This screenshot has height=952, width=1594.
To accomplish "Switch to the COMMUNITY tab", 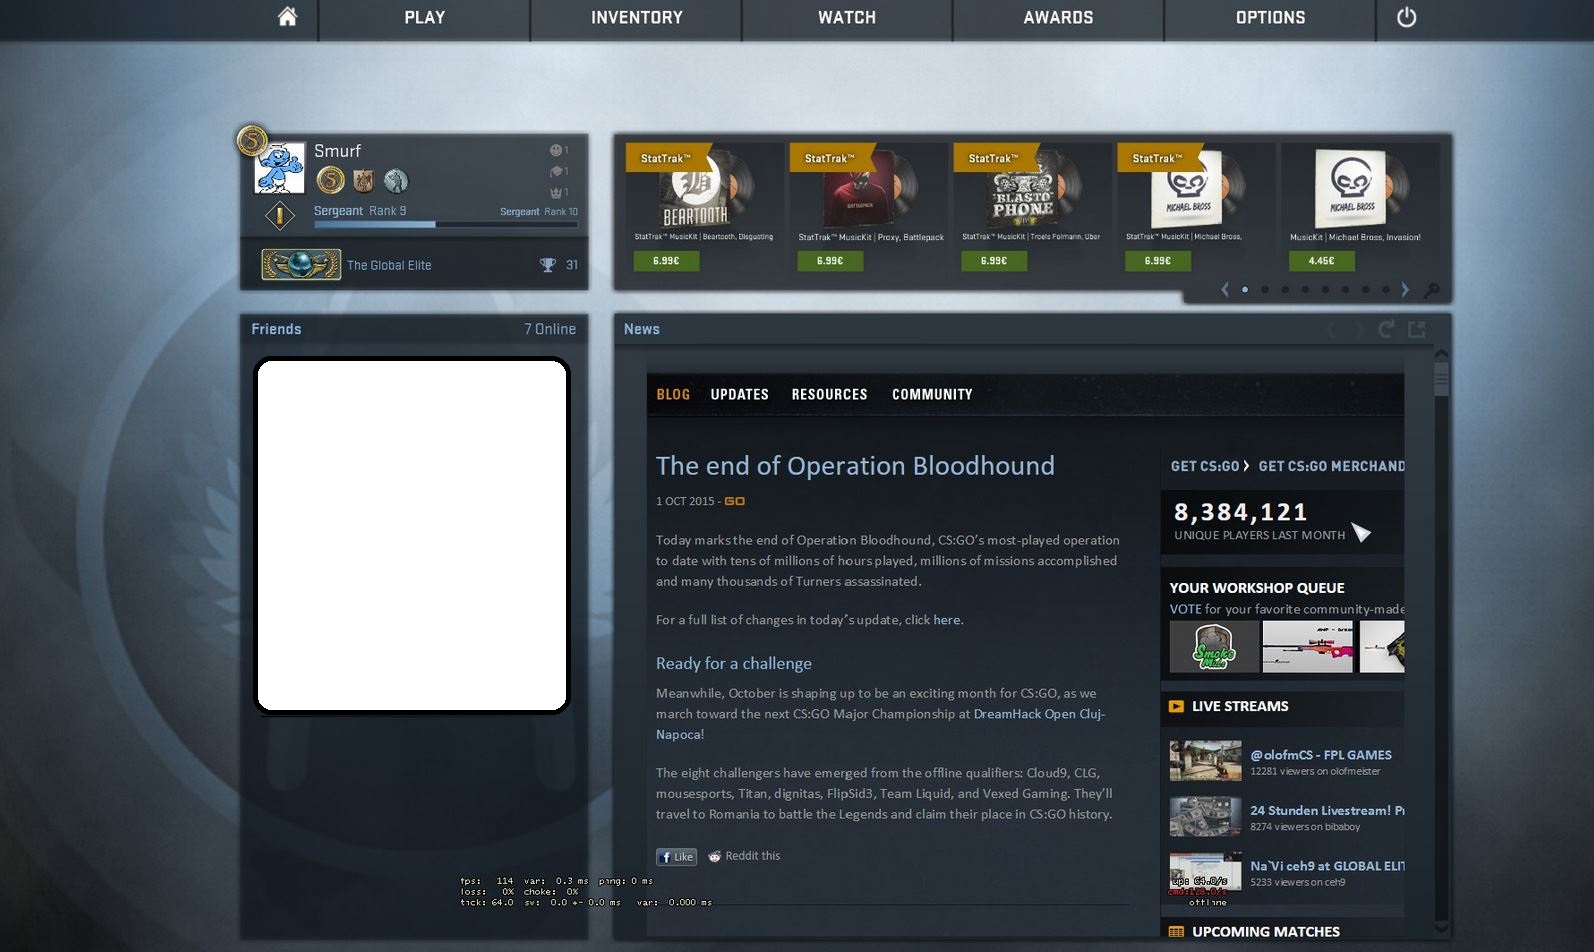I will coord(932,394).
